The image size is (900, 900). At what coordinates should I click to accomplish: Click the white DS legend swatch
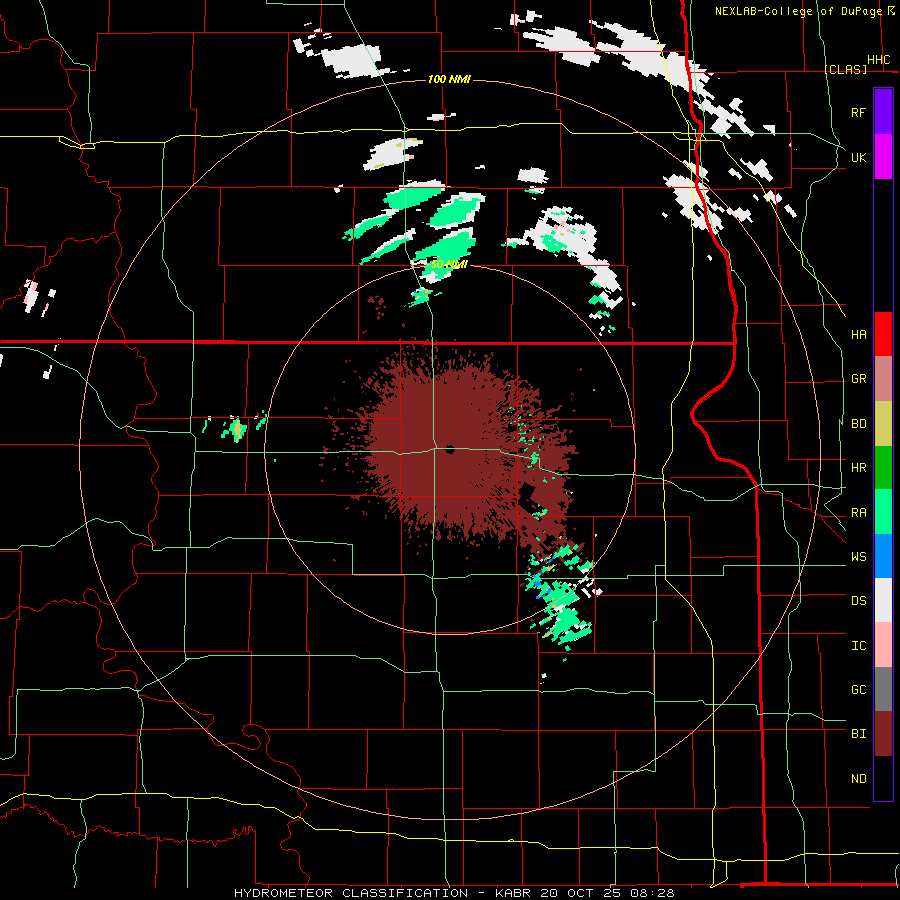click(883, 600)
